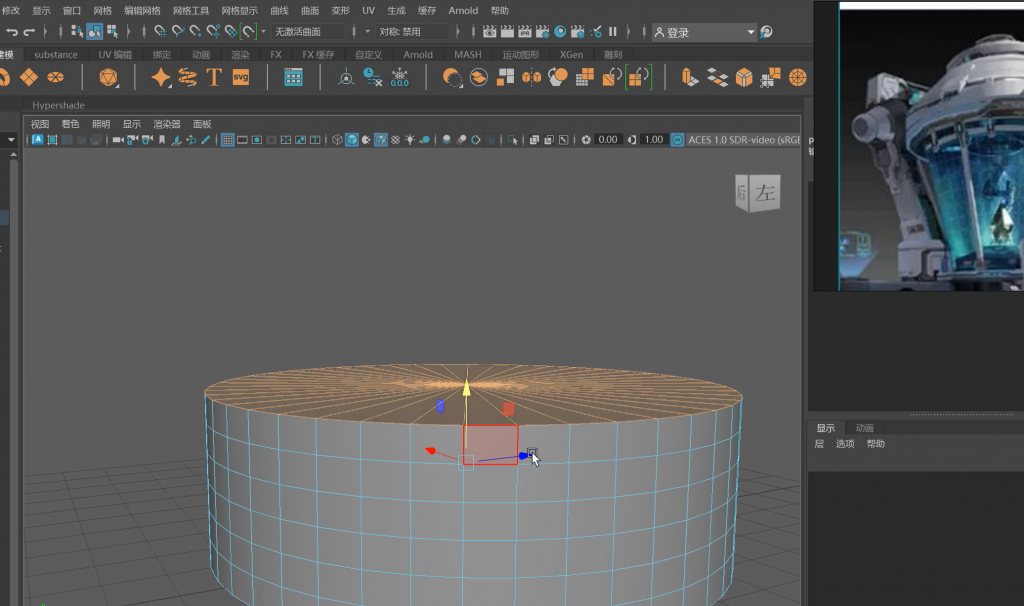Open the content browser grid icon
1024x606 pixels.
[x=293, y=78]
